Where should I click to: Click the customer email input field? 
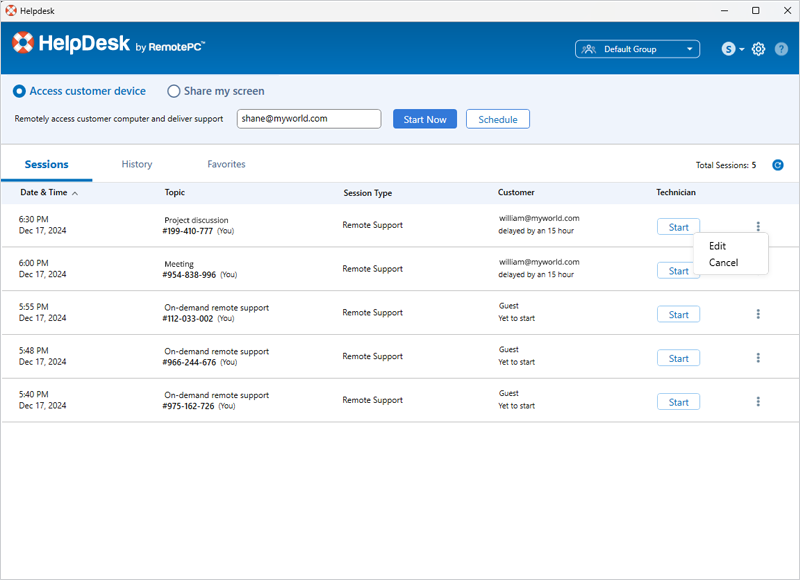(309, 119)
